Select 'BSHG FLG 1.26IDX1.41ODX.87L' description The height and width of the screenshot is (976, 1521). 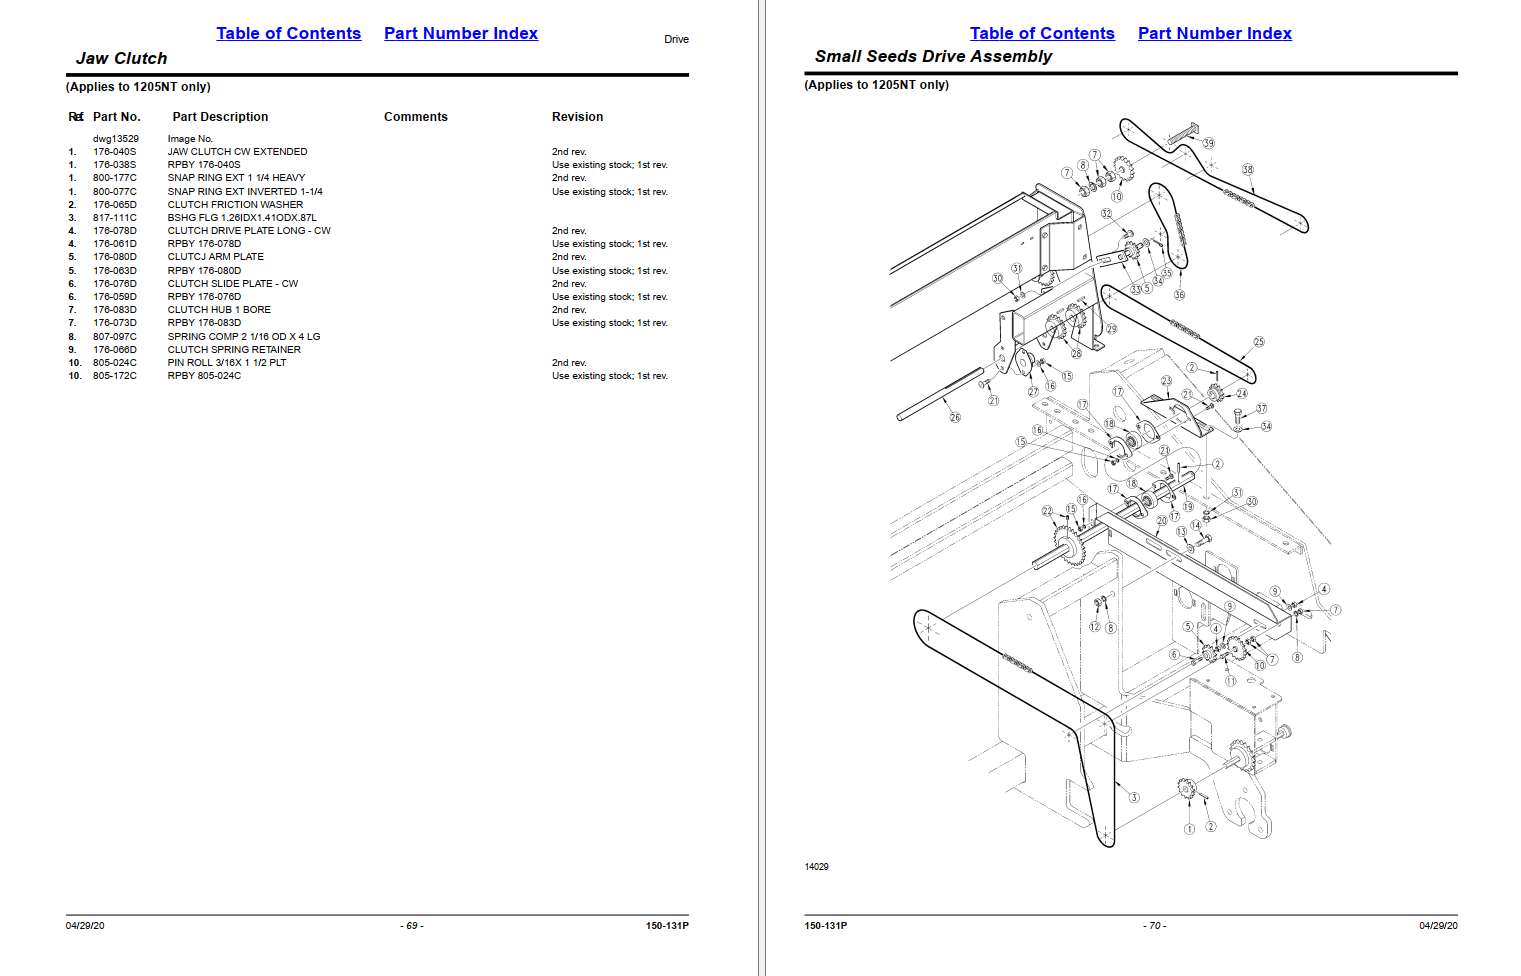(242, 217)
